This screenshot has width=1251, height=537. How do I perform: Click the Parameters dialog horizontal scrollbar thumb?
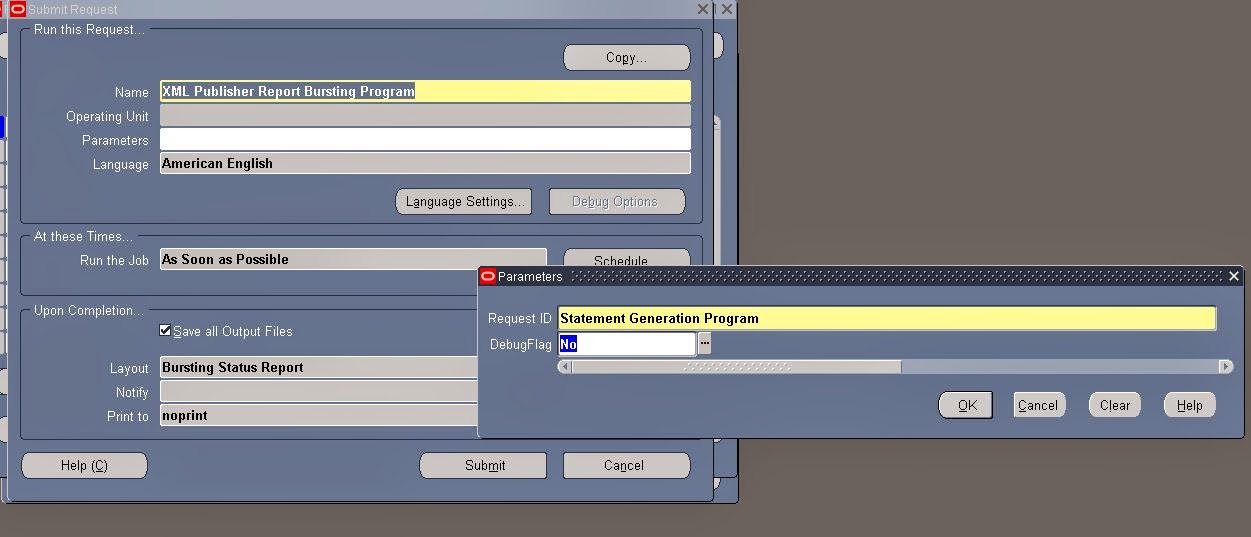pyautogui.click(x=736, y=367)
